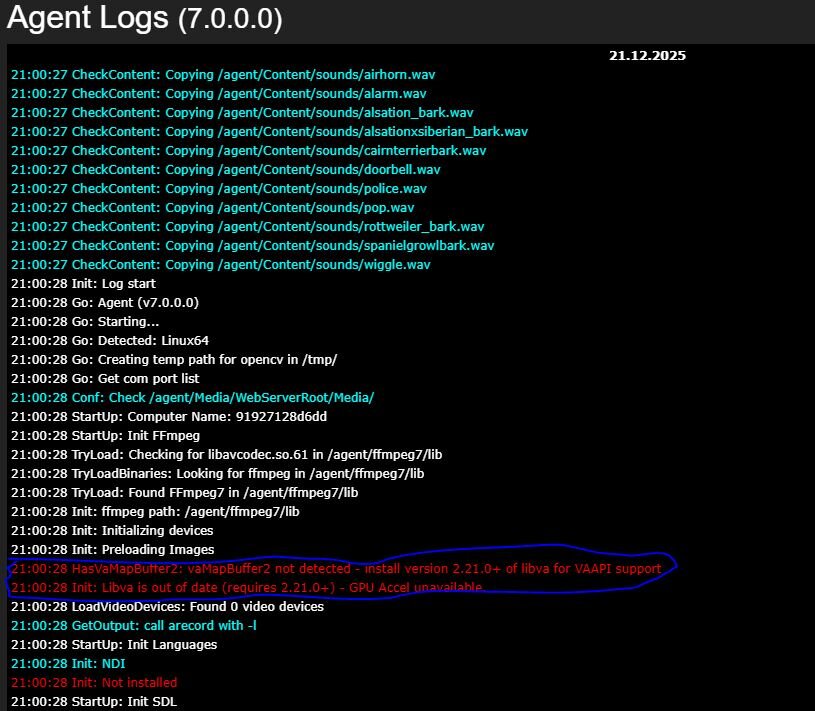Select the alsationxsiberian_bark.wav log entry

pyautogui.click(x=269, y=131)
